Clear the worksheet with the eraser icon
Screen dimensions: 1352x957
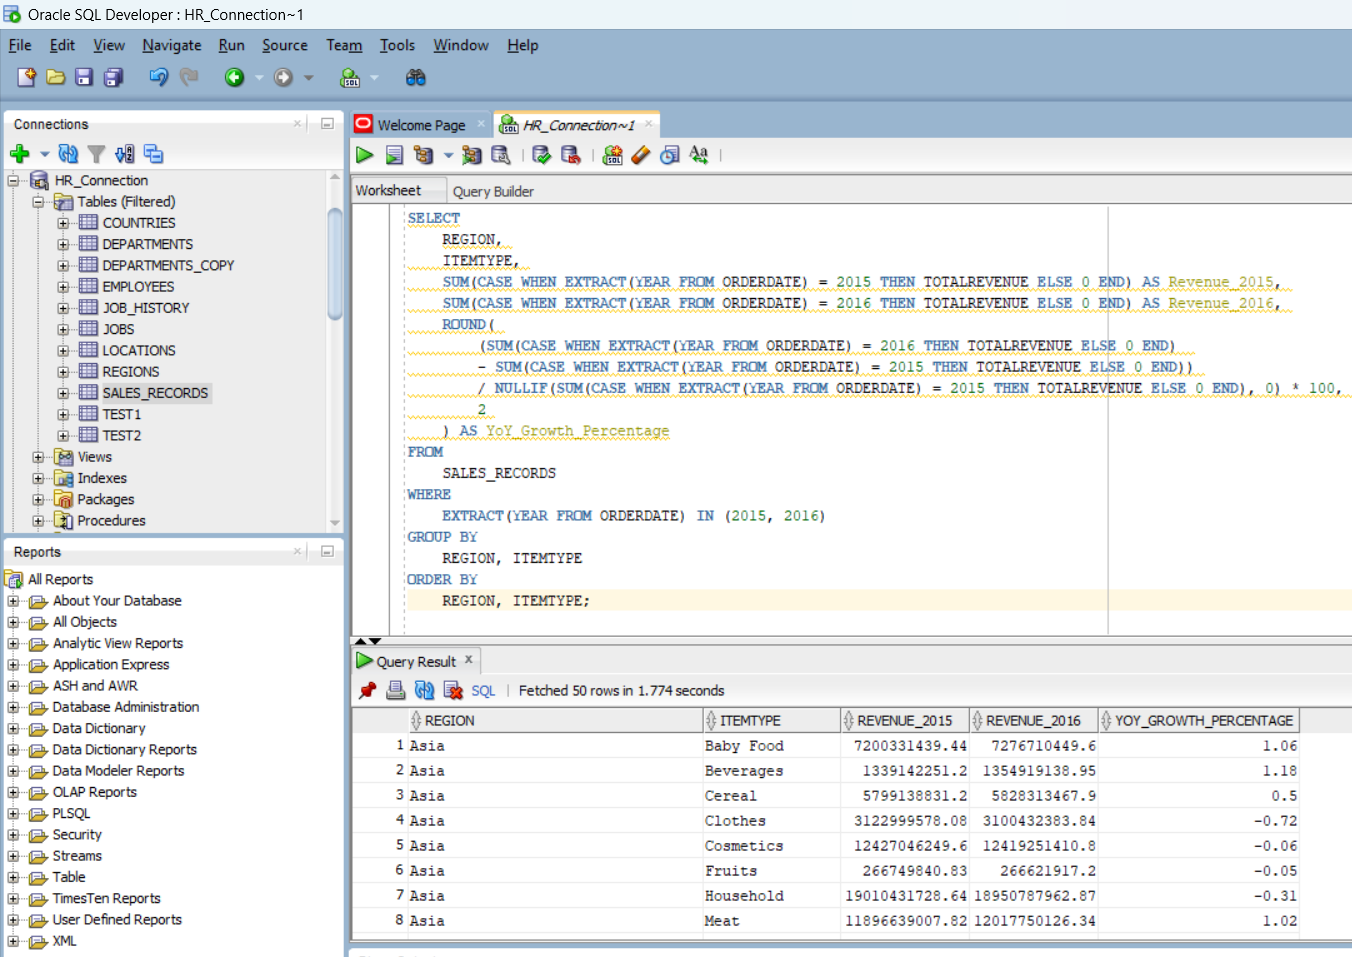[x=641, y=155]
